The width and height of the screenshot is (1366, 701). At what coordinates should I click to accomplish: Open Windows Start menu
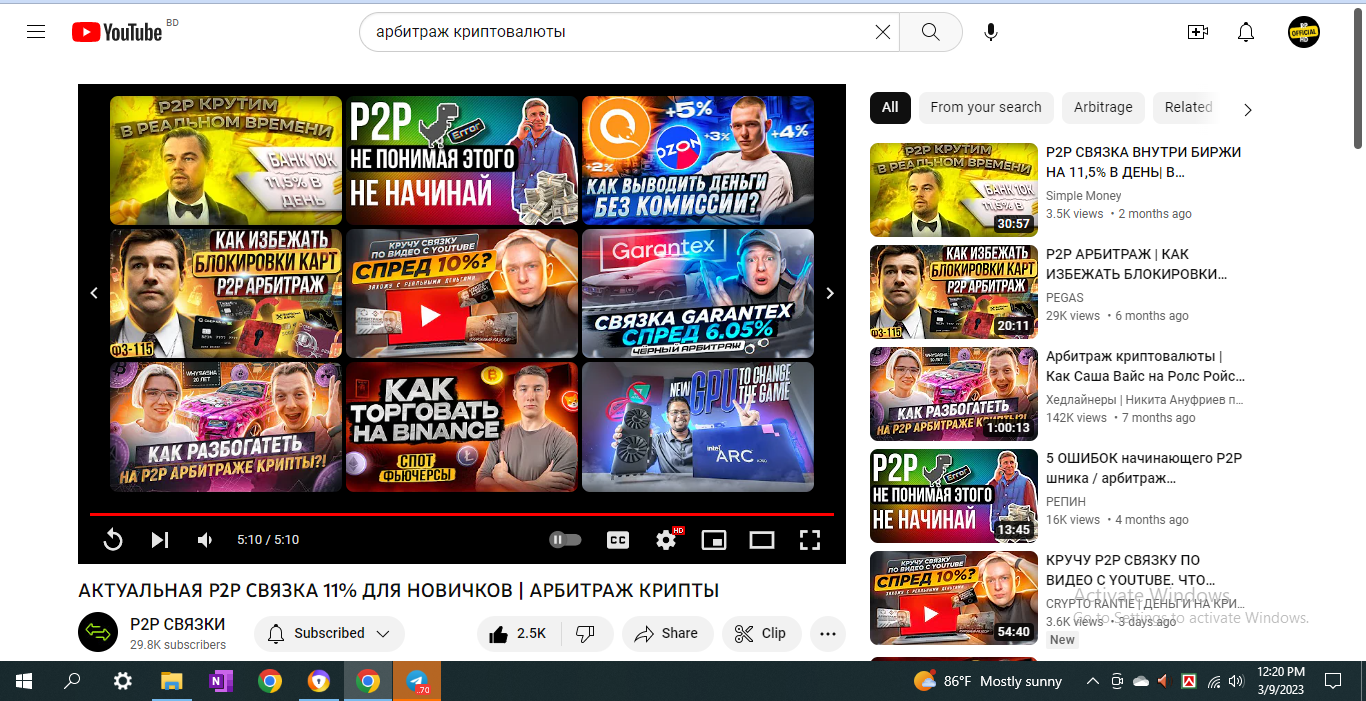(24, 681)
